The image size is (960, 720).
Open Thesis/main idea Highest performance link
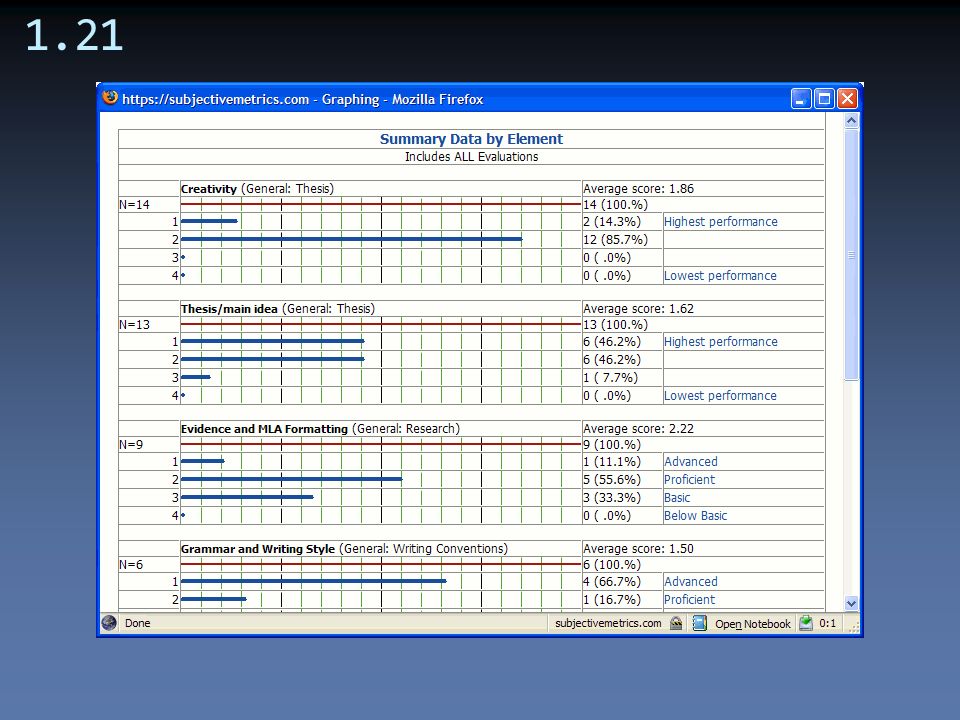coord(721,342)
